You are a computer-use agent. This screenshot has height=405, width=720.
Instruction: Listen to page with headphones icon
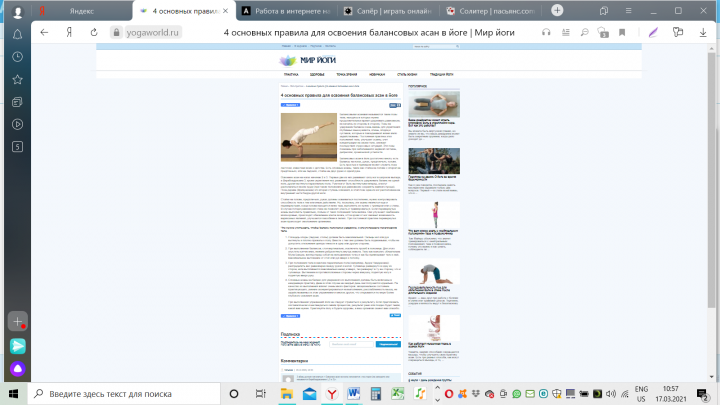pos(546,33)
